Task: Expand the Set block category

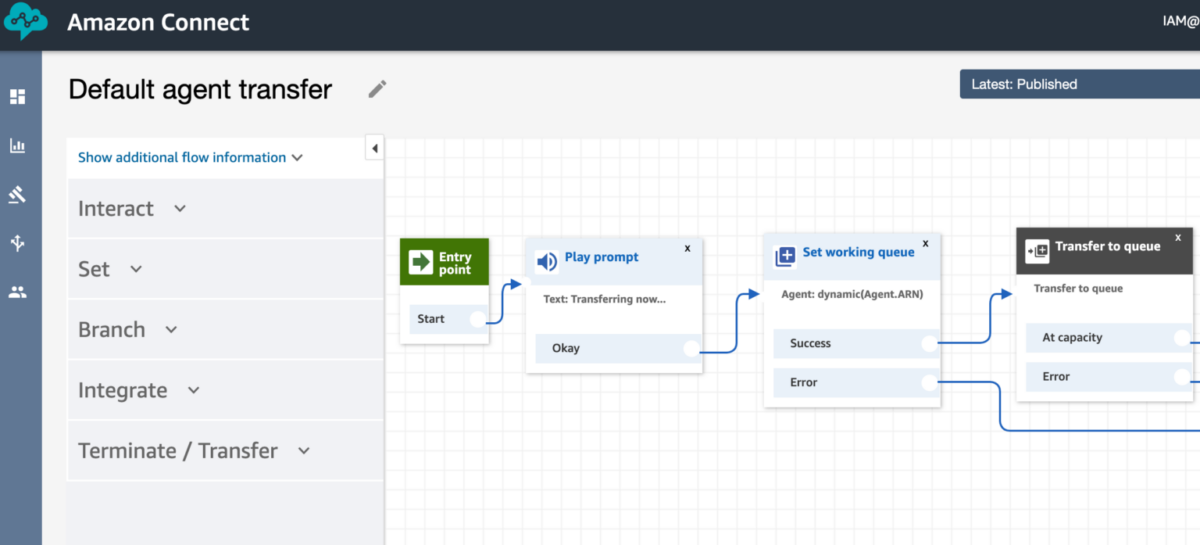Action: point(110,269)
